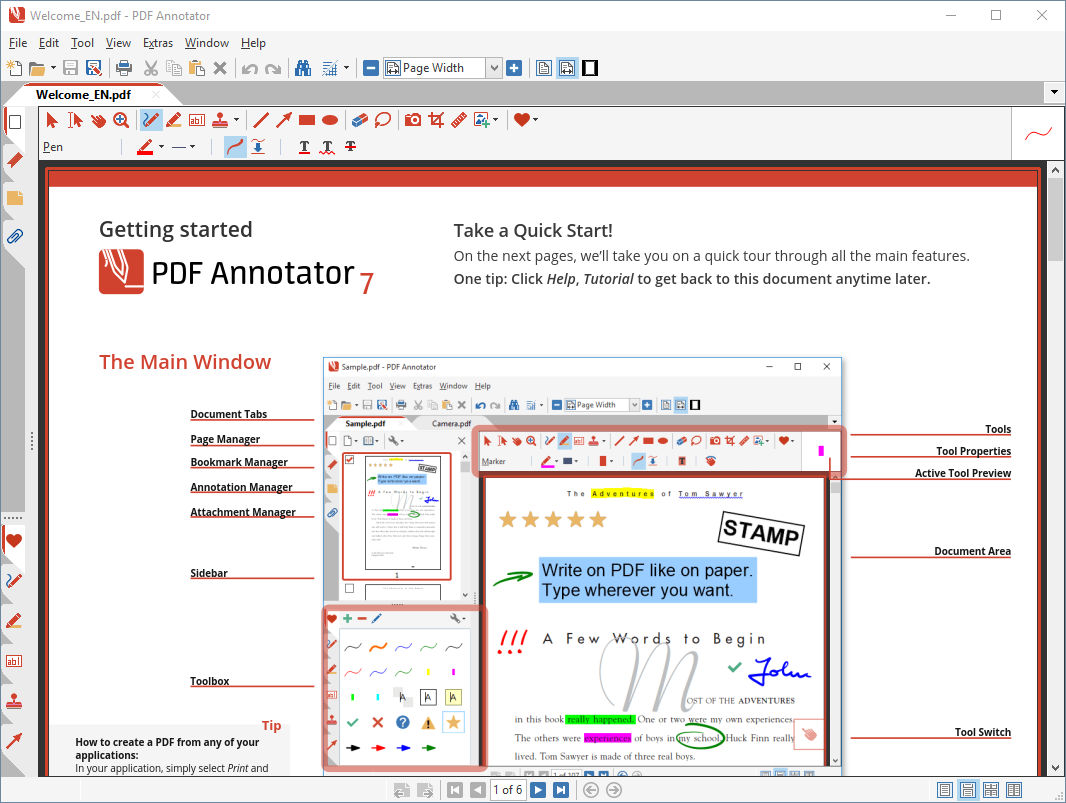This screenshot has height=803, width=1066.
Task: Toggle the Pen tool on
Action: tap(150, 120)
